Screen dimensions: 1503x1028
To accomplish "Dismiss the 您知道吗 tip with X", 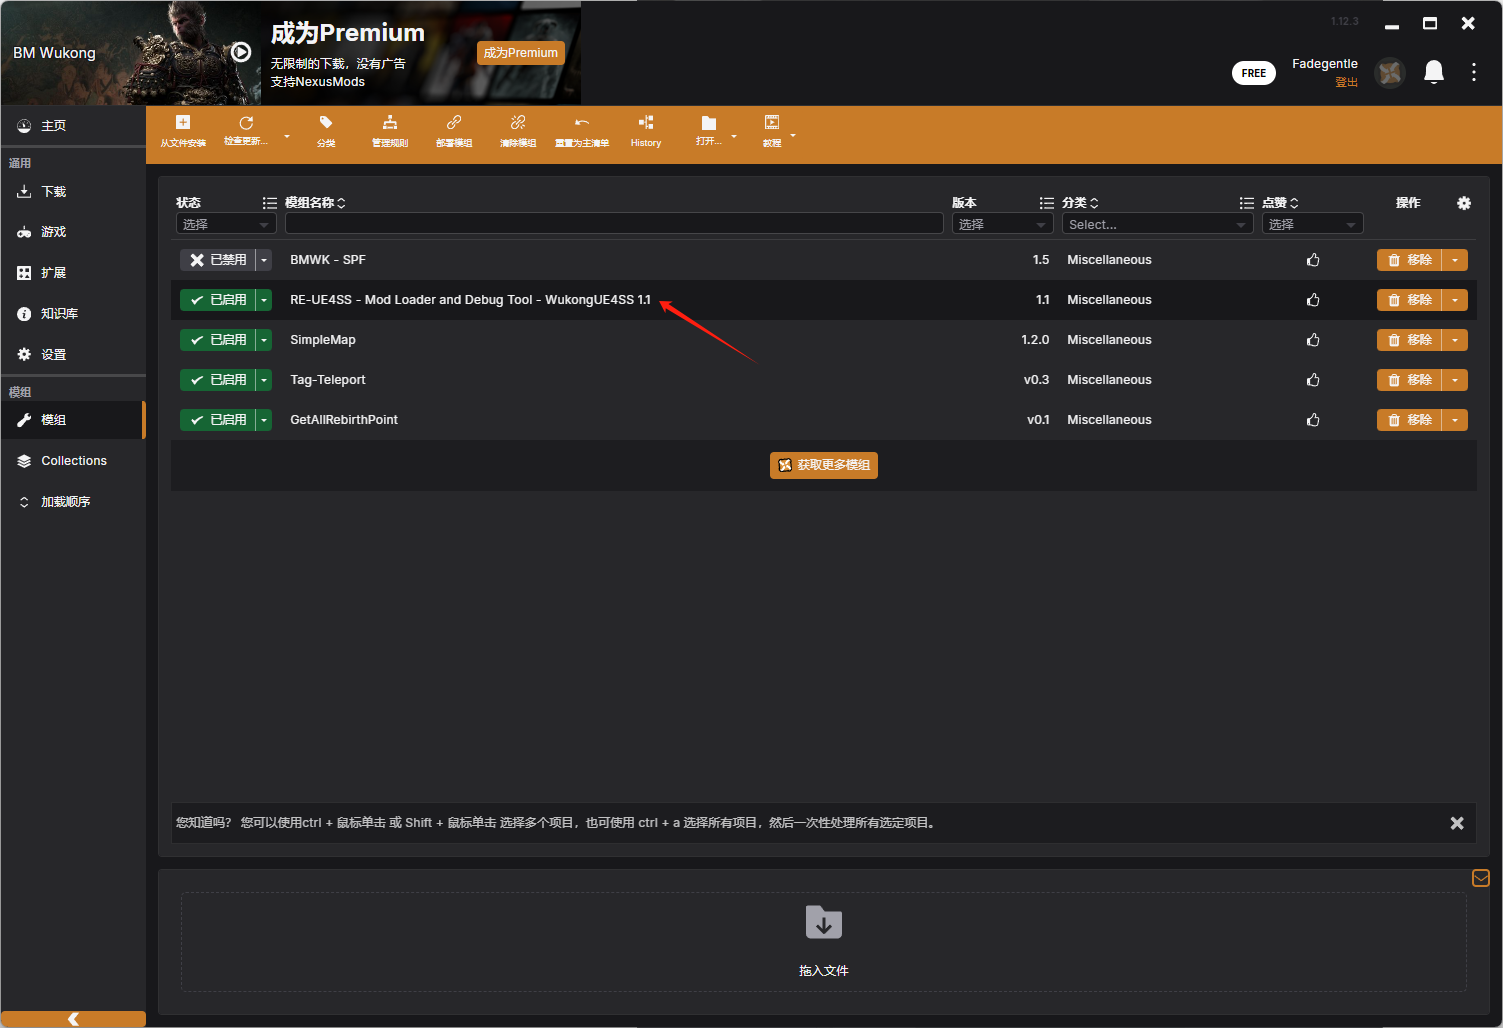I will pyautogui.click(x=1457, y=823).
